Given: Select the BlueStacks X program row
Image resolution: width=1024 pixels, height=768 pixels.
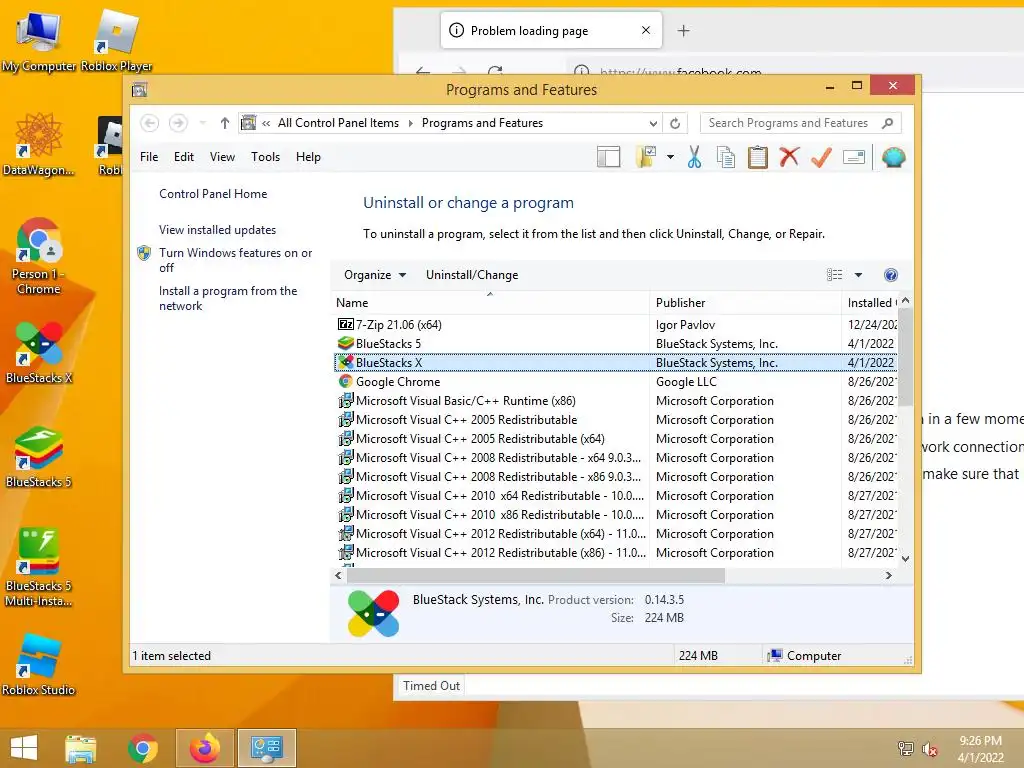Looking at the screenshot, I should (615, 362).
